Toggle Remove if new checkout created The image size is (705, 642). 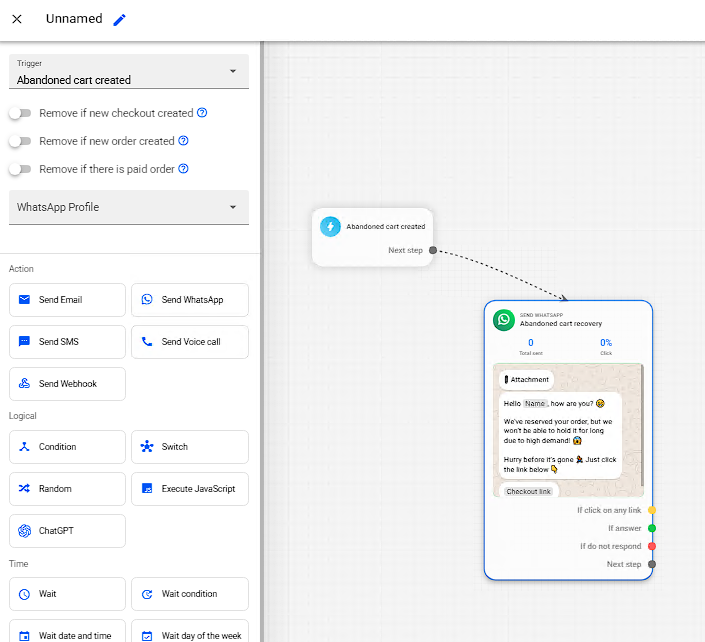coord(19,113)
